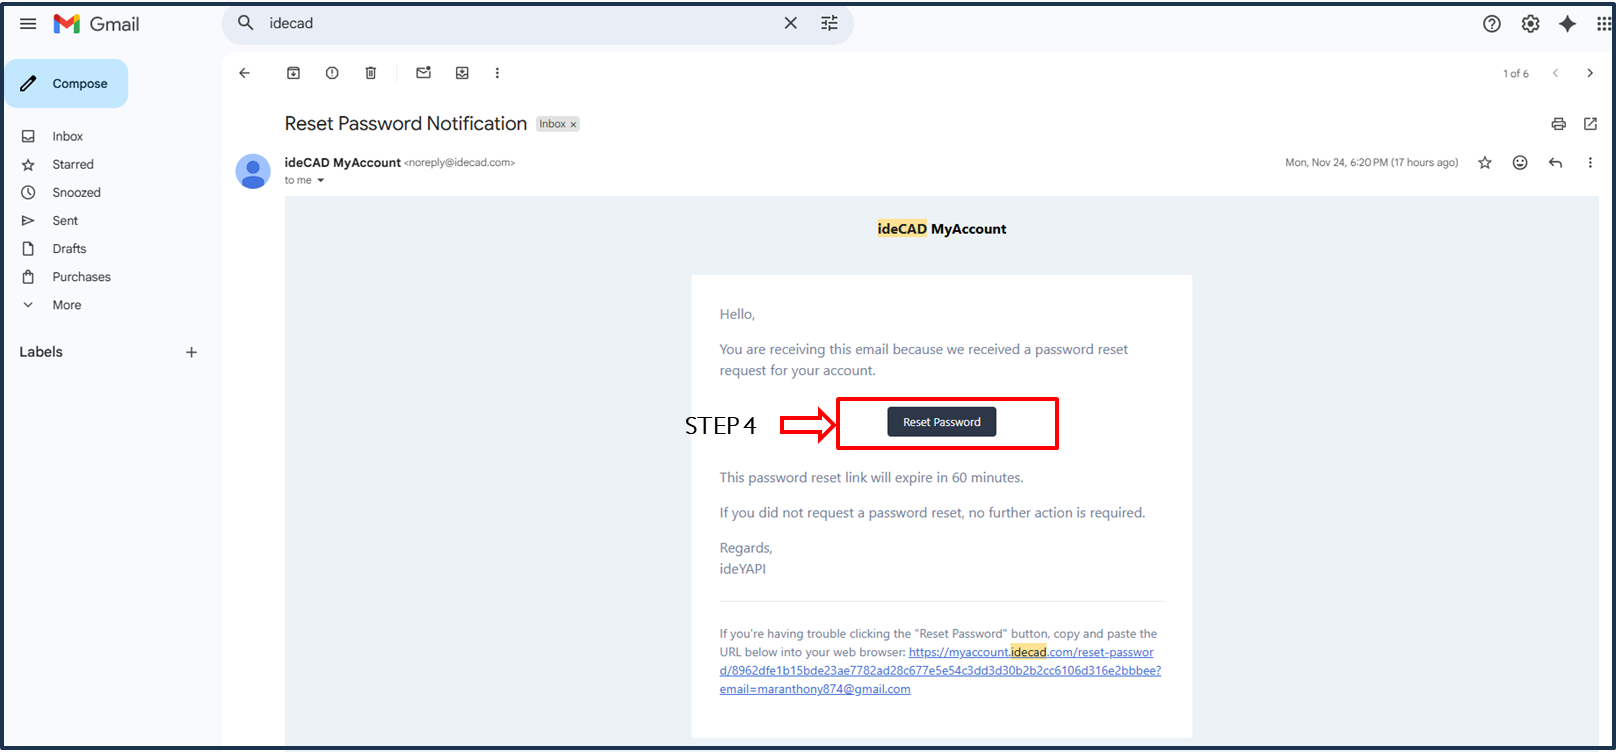This screenshot has width=1616, height=752.
Task: Open the message More options menu
Action: [1590, 163]
